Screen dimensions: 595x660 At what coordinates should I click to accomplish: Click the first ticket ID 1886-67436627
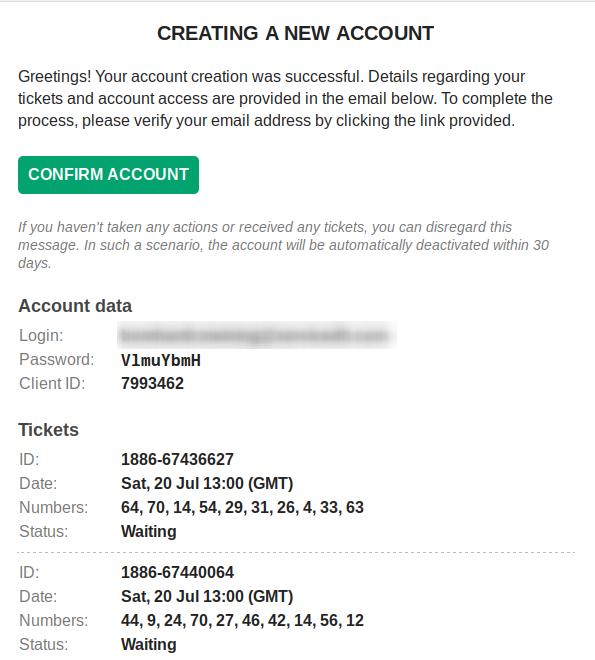coord(177,459)
